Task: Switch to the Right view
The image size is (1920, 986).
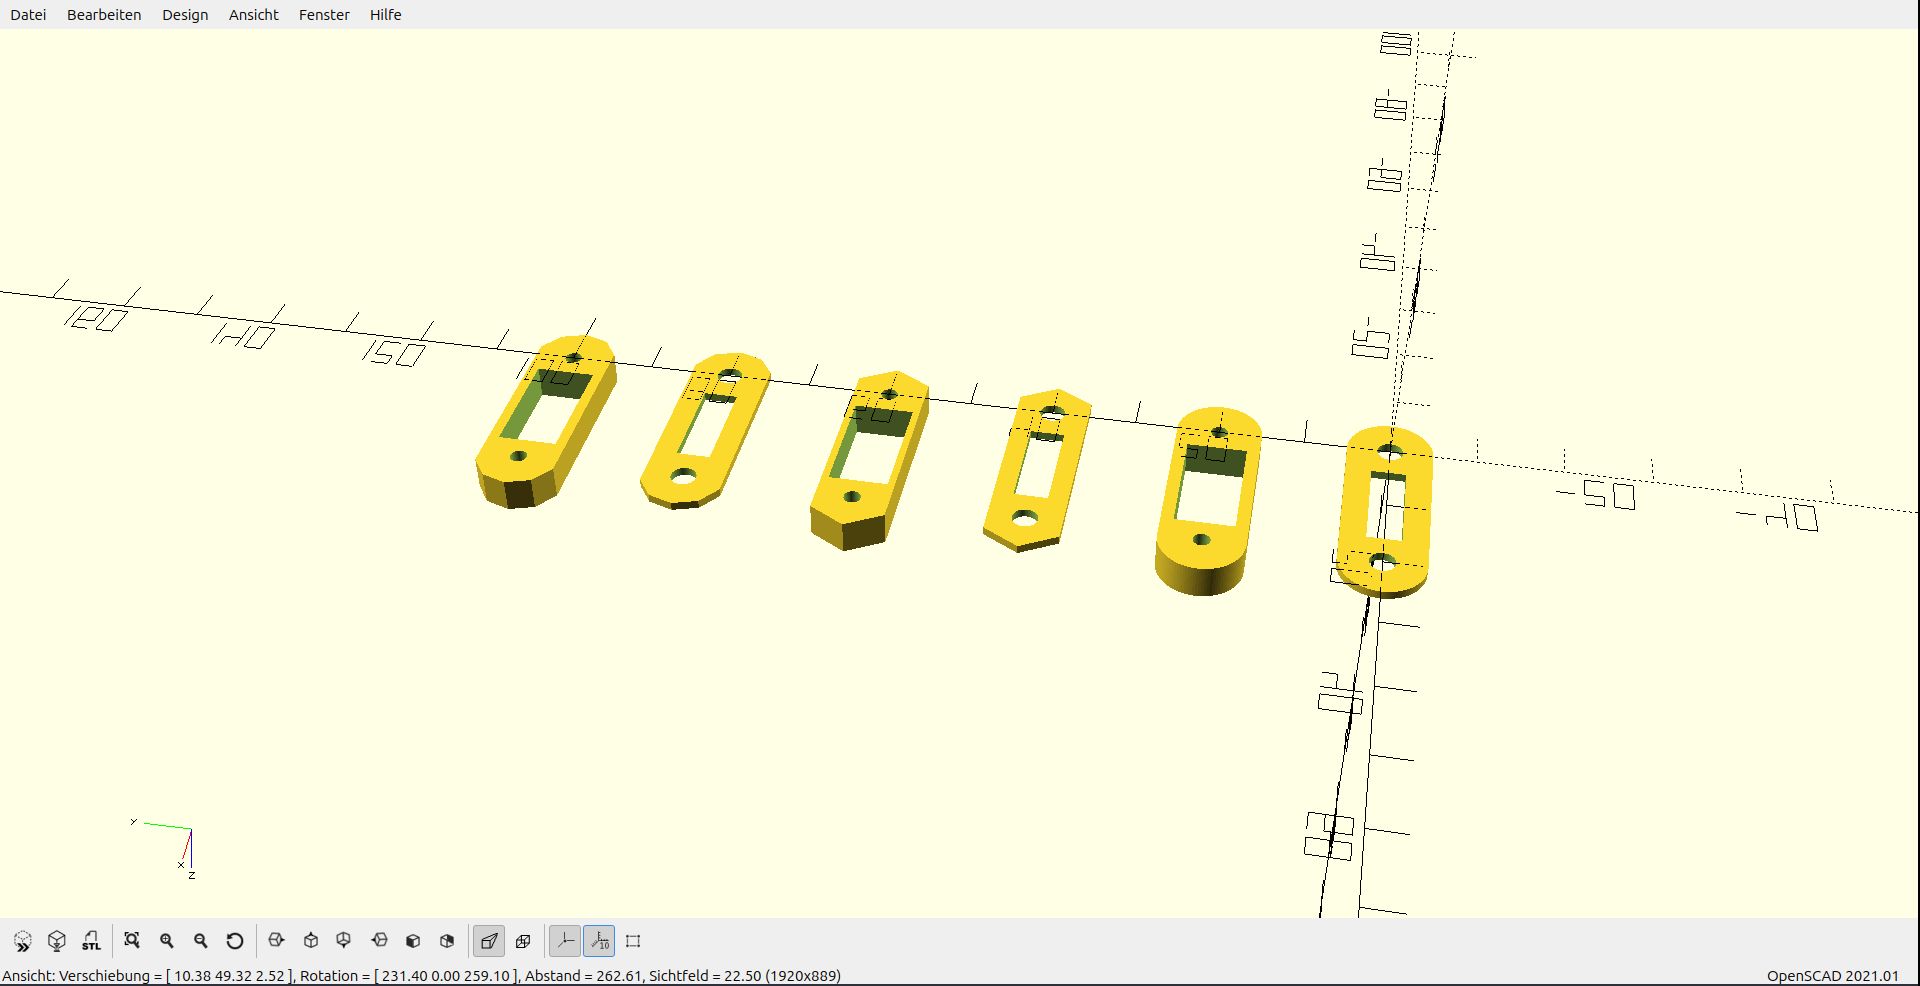Action: (277, 941)
